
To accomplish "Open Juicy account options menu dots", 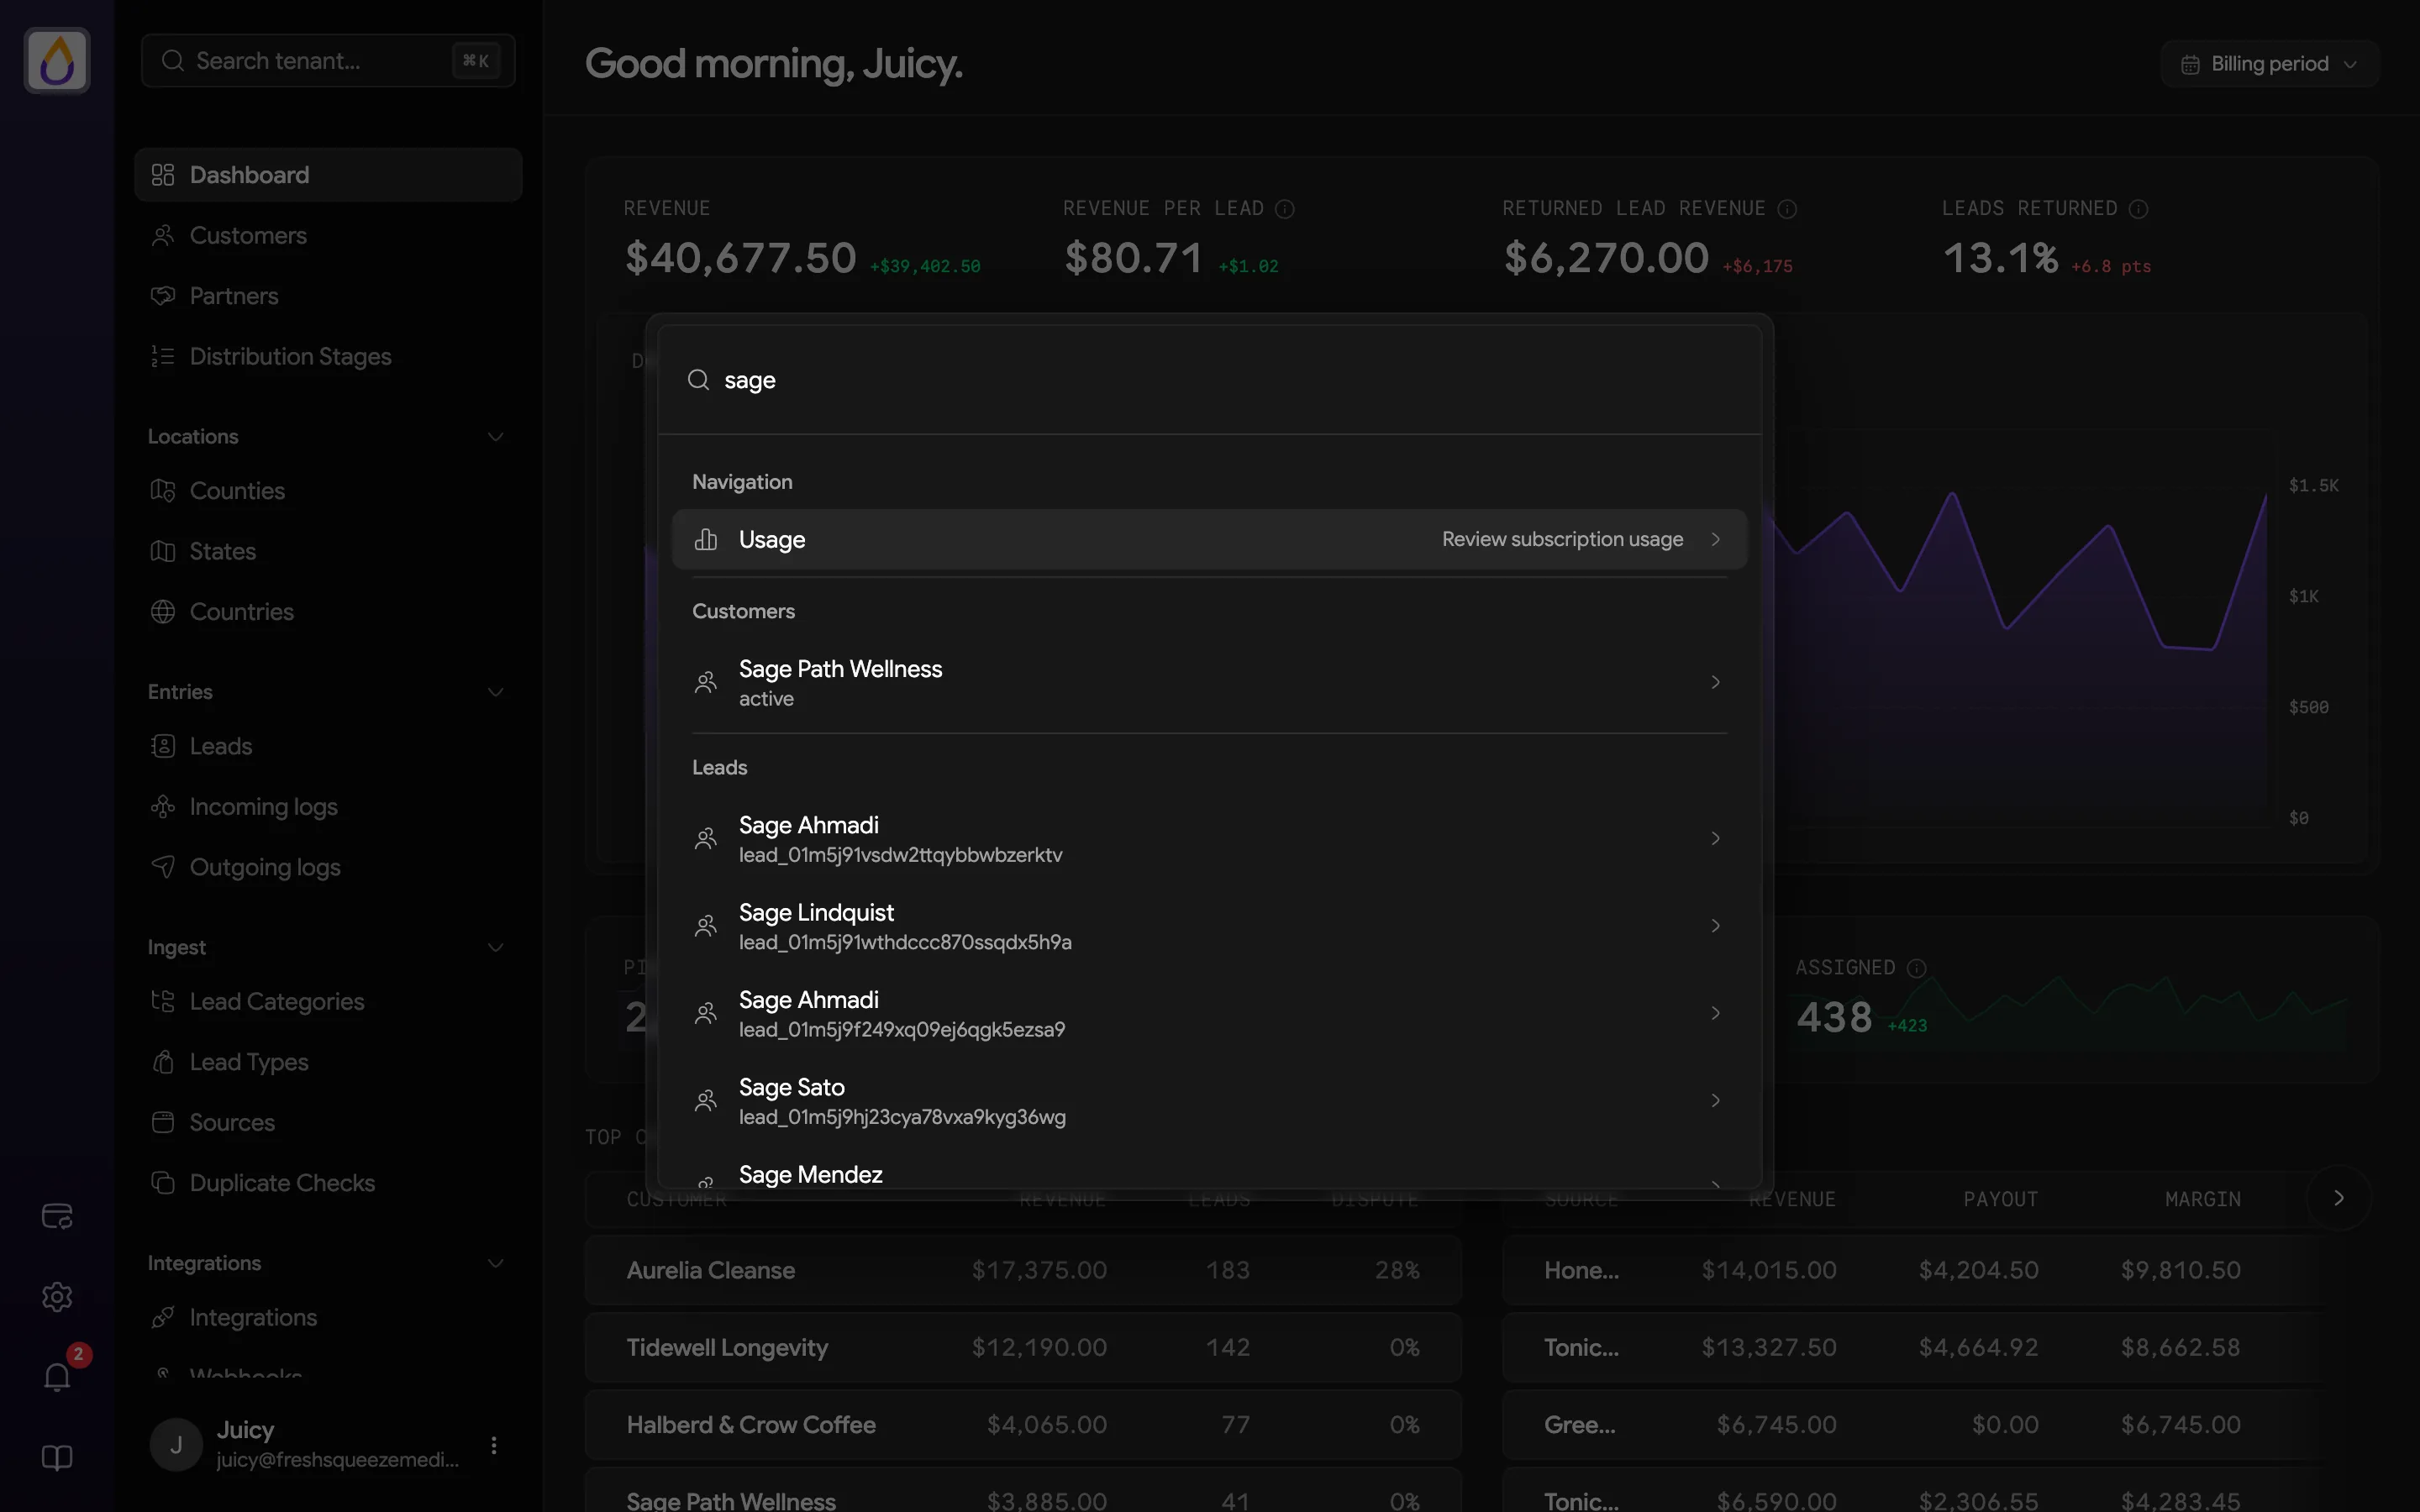I will pyautogui.click(x=493, y=1445).
